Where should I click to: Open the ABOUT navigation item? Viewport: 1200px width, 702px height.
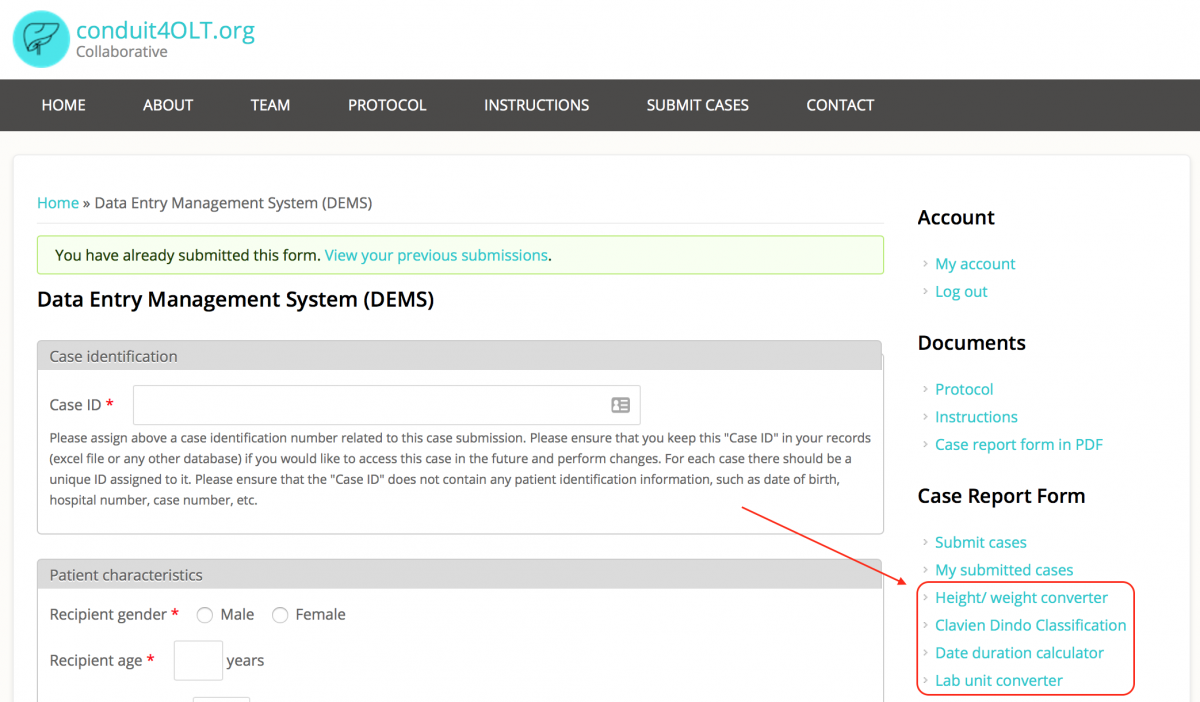(168, 105)
